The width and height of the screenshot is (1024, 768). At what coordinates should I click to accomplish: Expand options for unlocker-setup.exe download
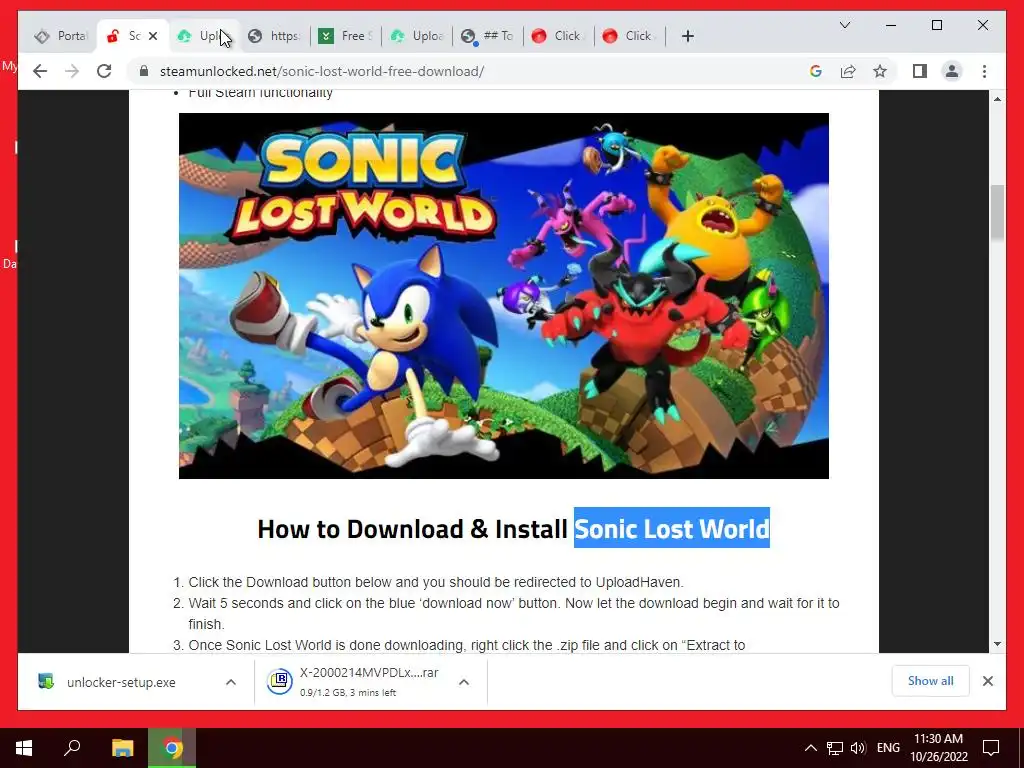point(231,682)
